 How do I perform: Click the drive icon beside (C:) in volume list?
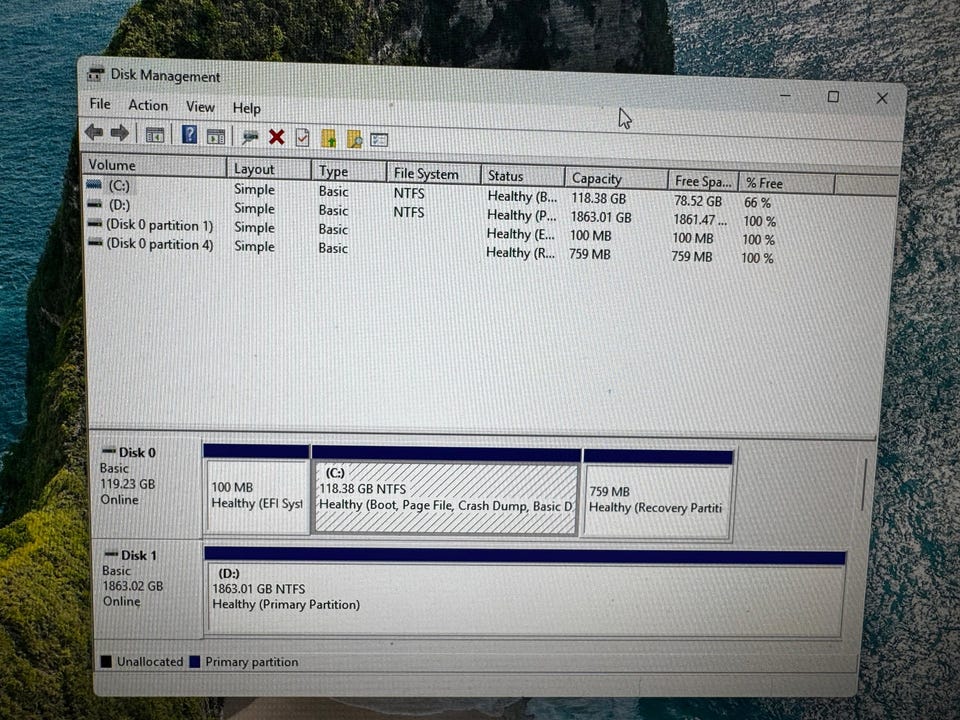coord(94,184)
